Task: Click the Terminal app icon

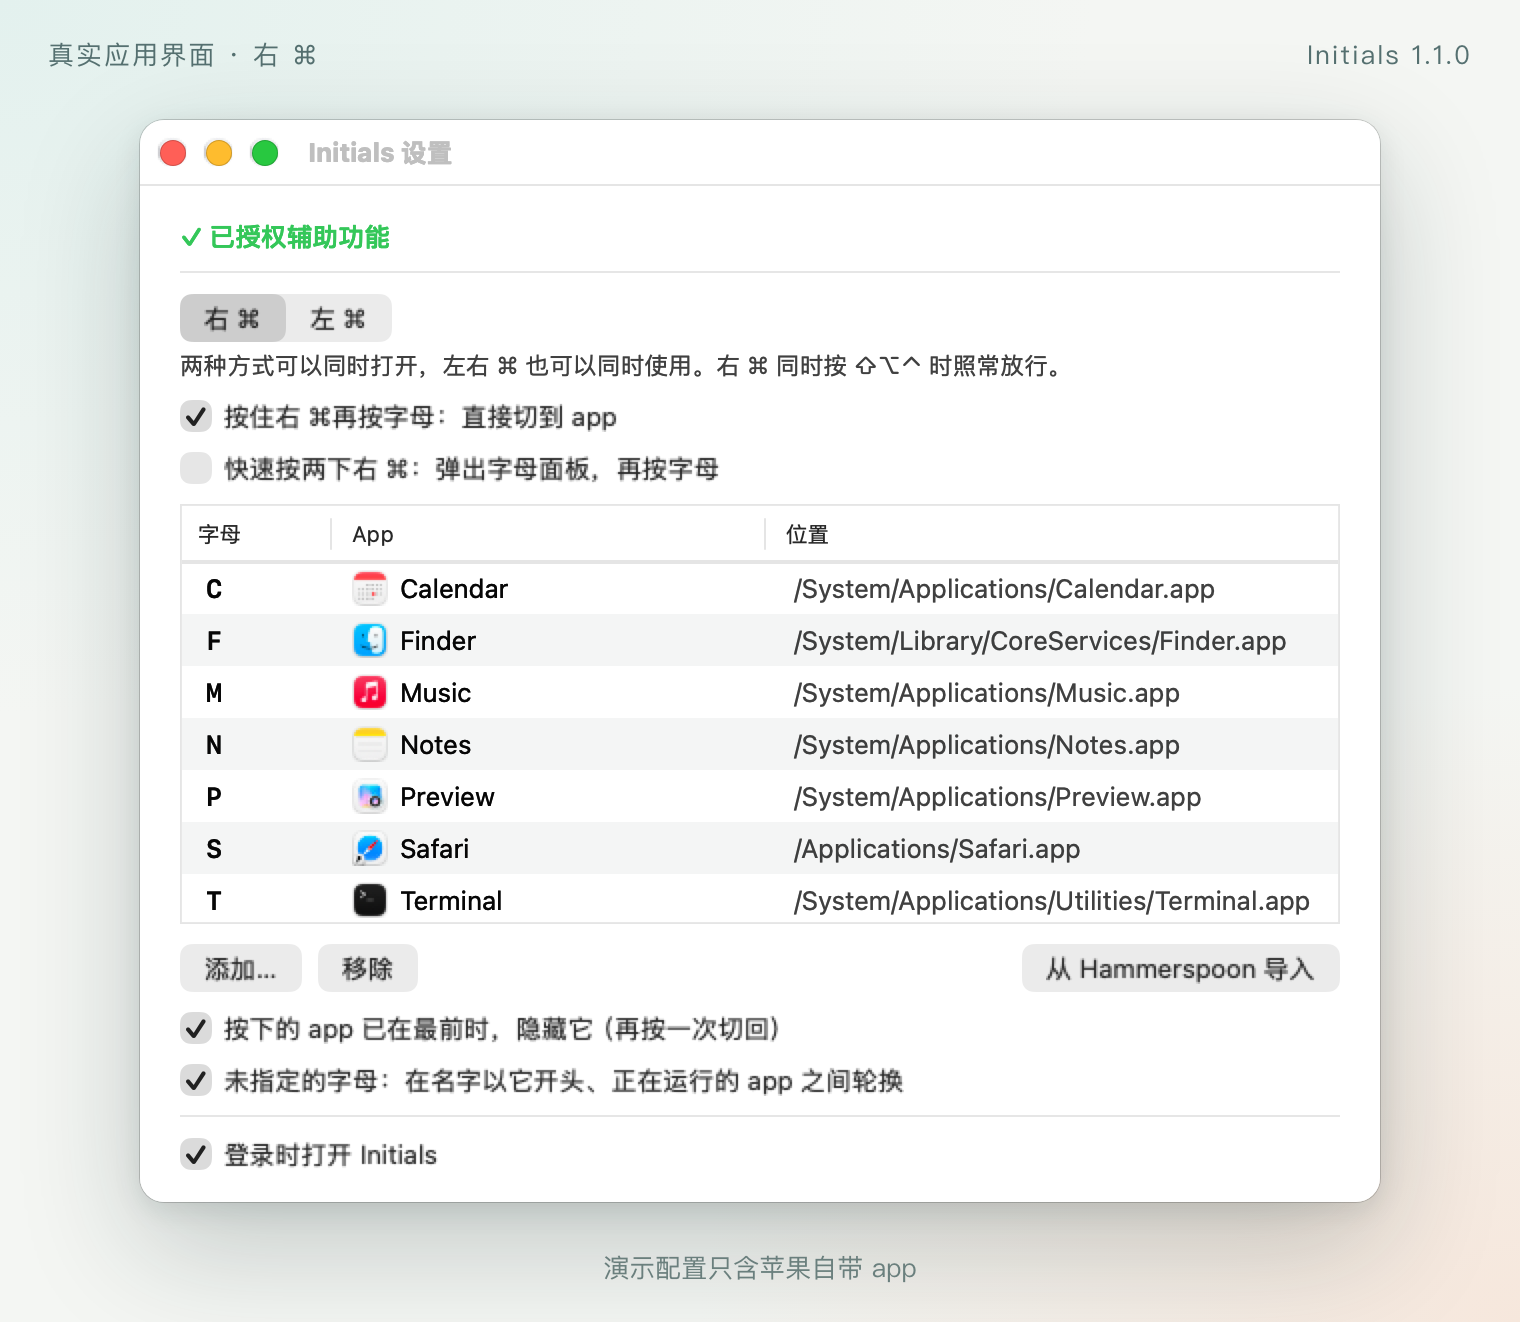Action: point(370,901)
